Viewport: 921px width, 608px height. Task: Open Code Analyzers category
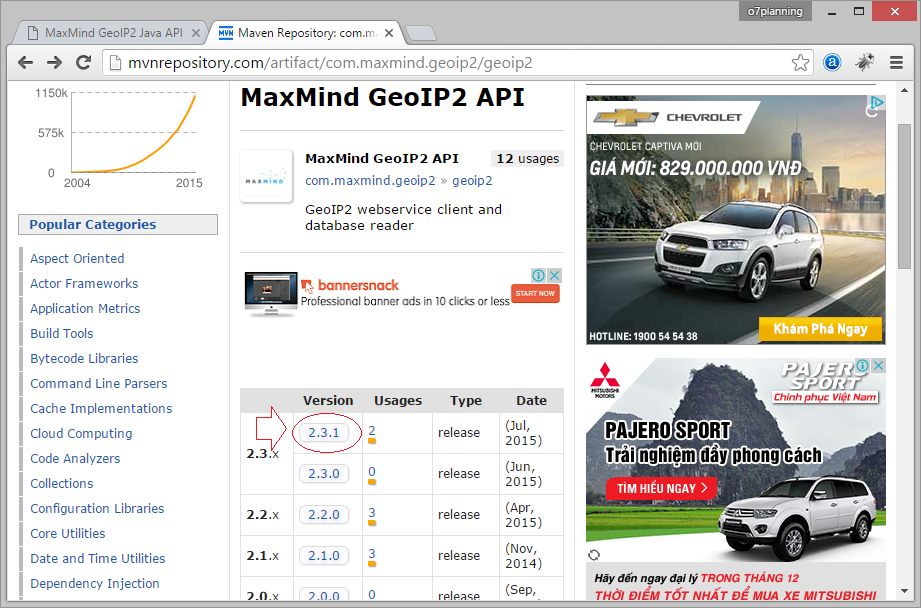[75, 459]
